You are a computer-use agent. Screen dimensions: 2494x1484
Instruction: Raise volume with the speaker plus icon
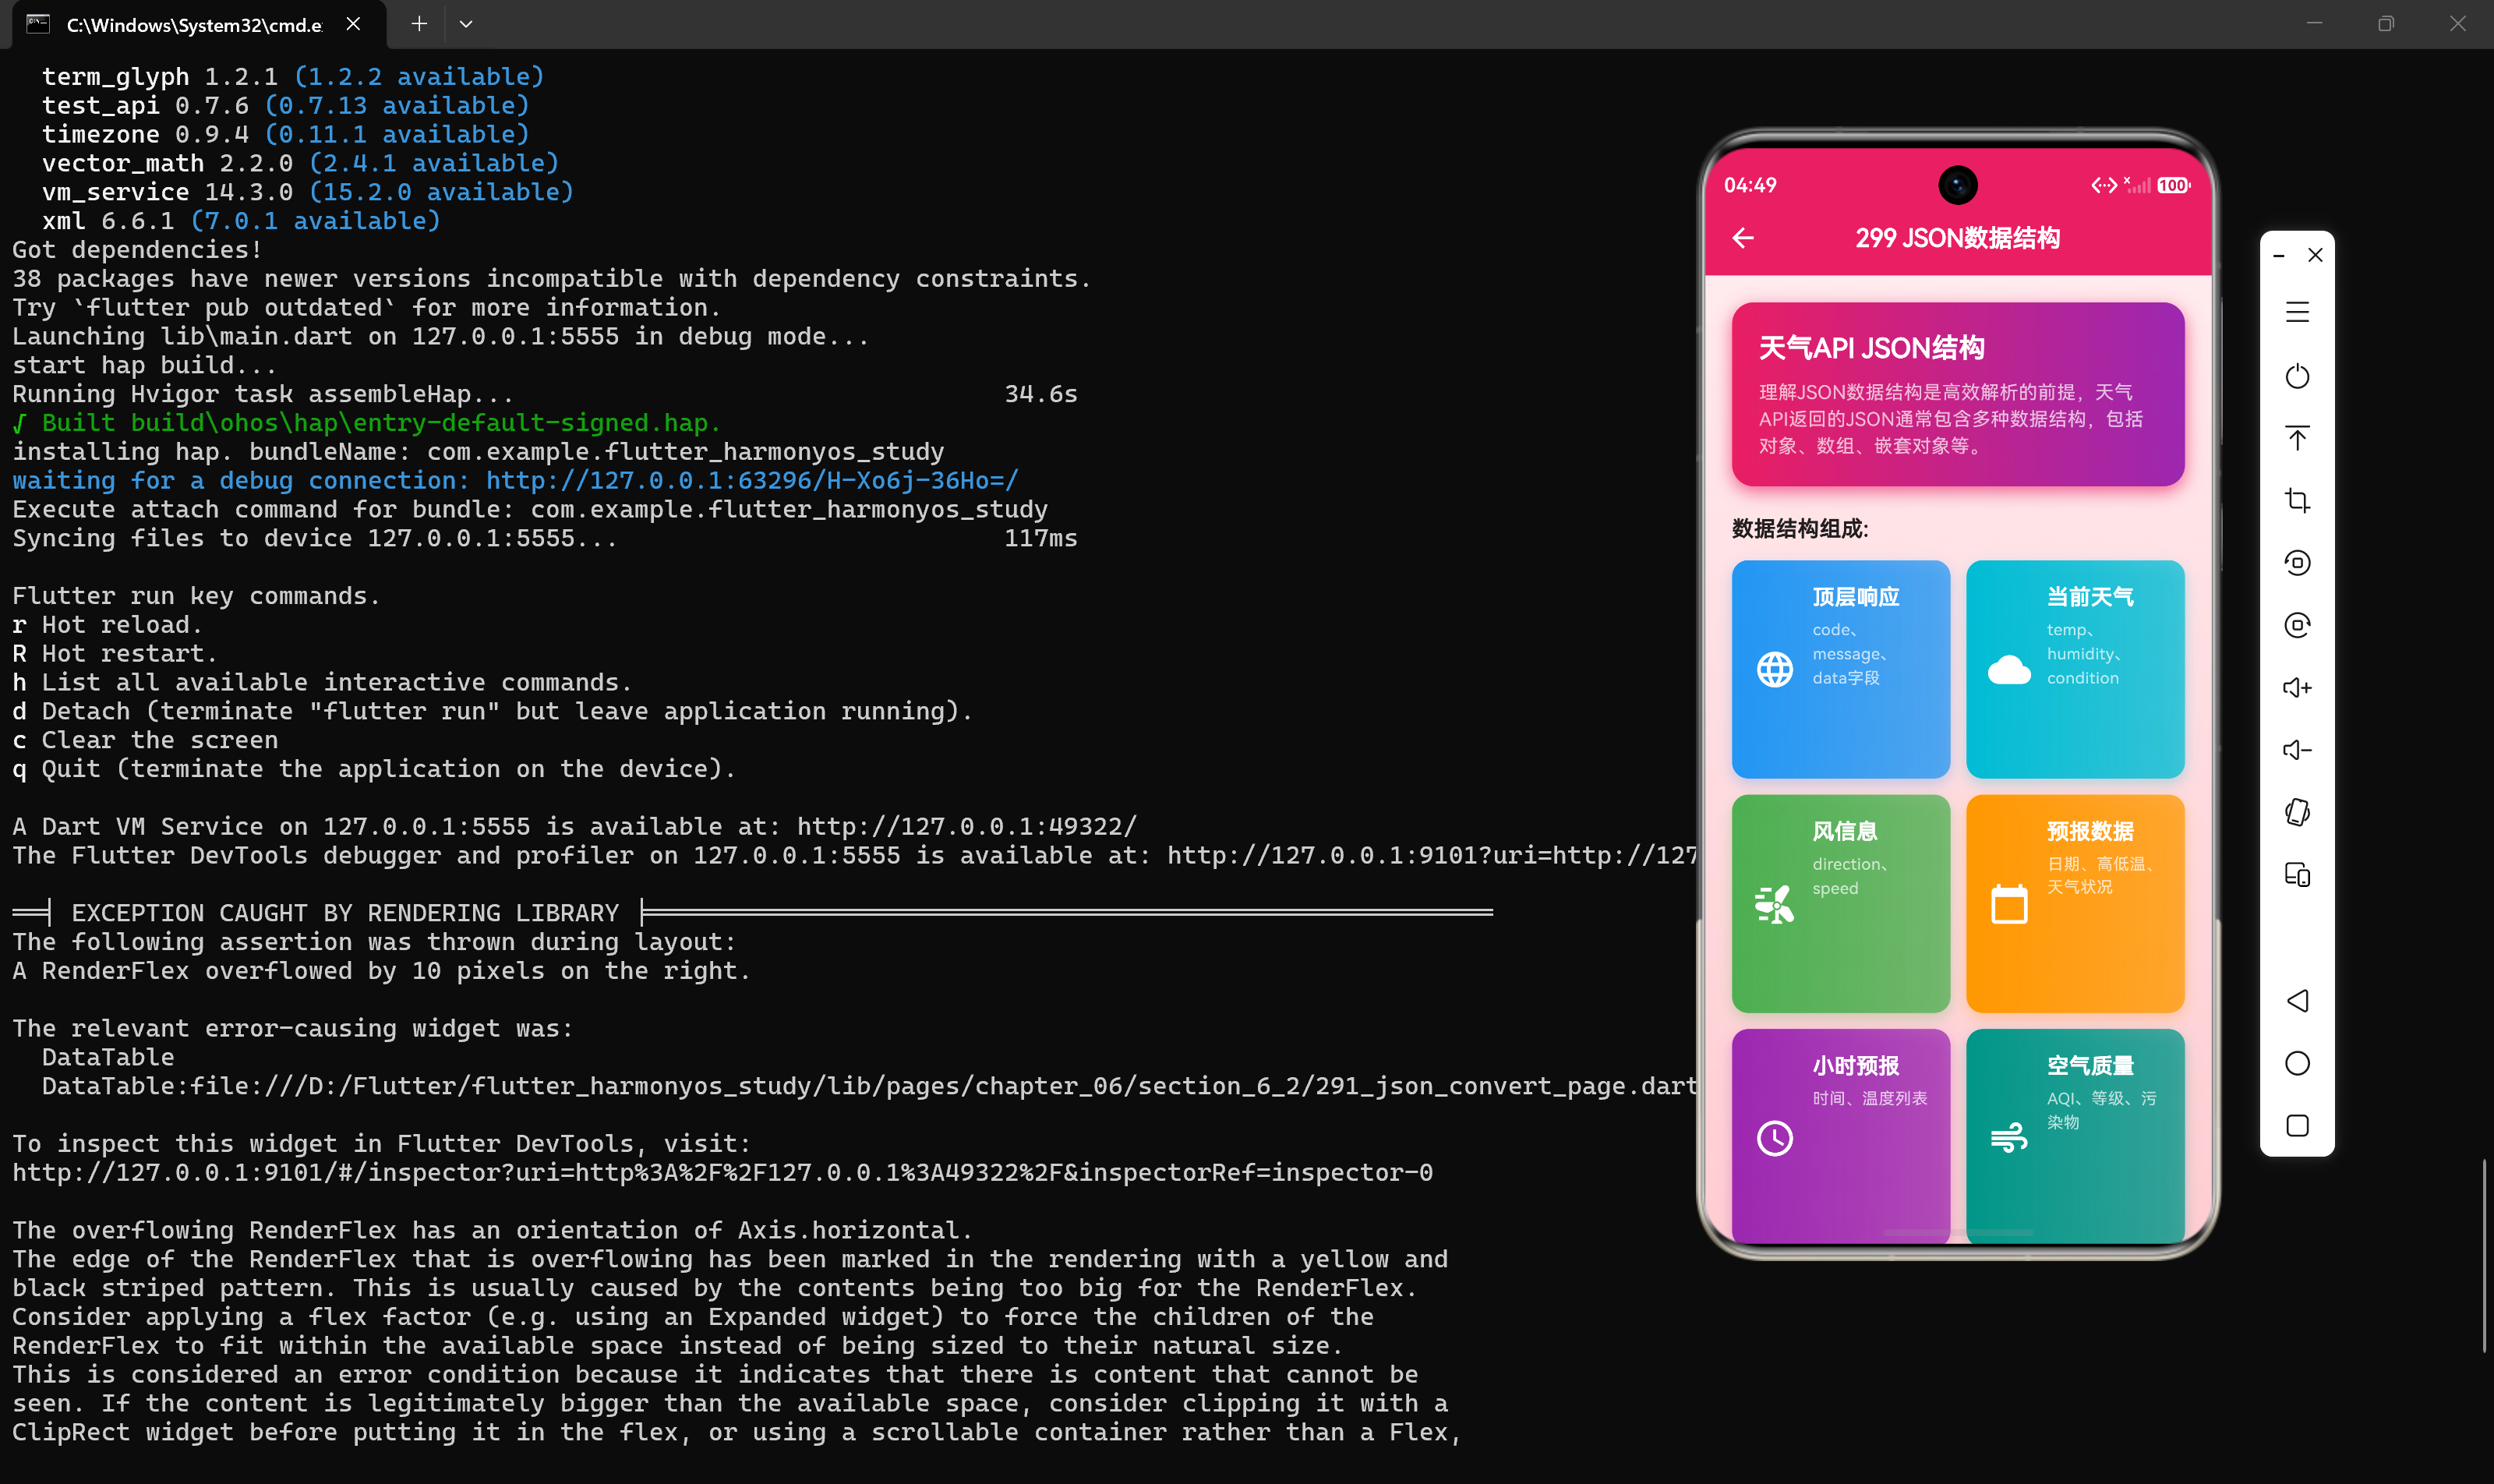click(x=2297, y=688)
